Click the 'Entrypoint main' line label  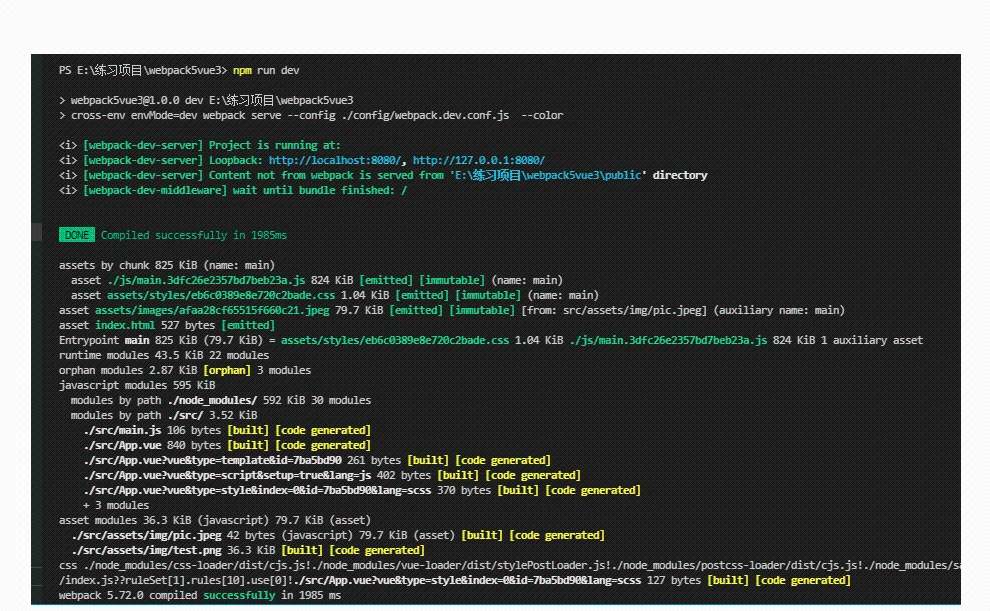104,340
